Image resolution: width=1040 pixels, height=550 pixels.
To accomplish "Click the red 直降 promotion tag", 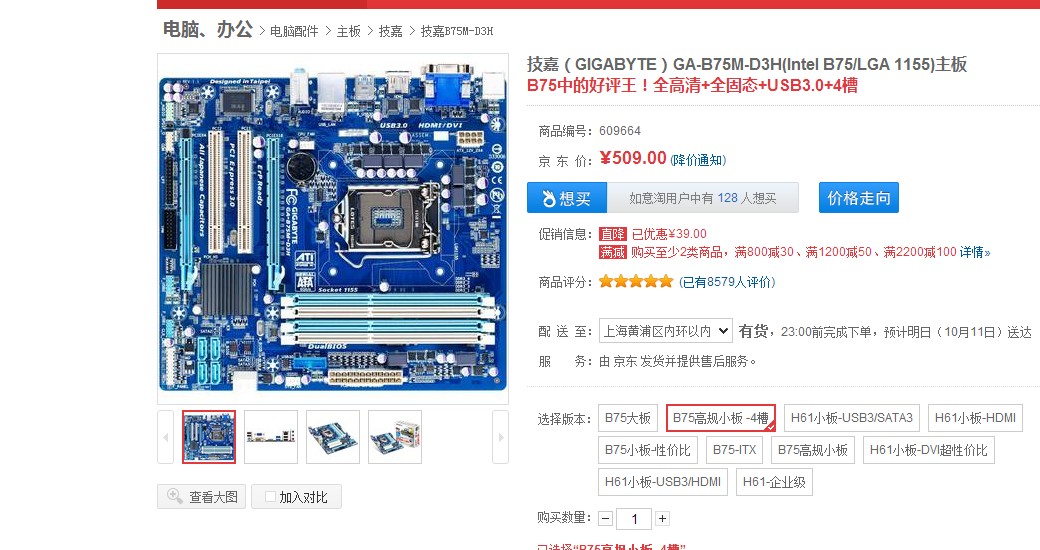I will click(613, 234).
